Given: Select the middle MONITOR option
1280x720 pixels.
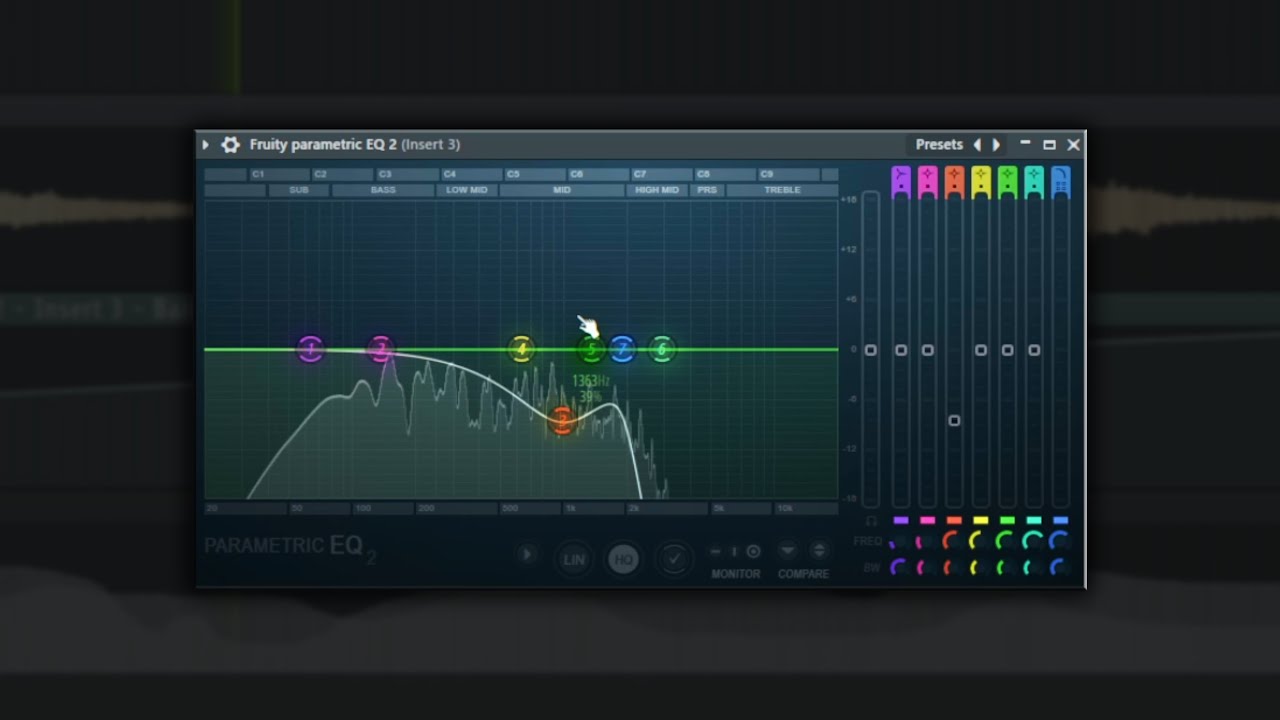Looking at the screenshot, I should click(733, 552).
